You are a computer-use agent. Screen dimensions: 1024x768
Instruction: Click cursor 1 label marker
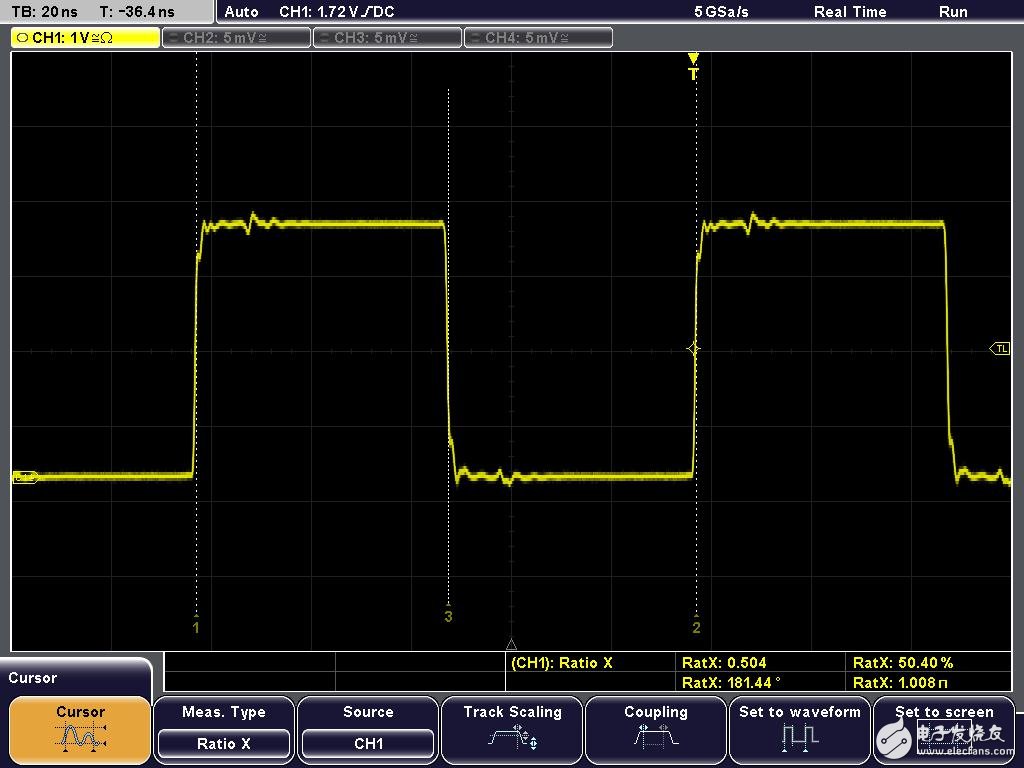point(197,627)
